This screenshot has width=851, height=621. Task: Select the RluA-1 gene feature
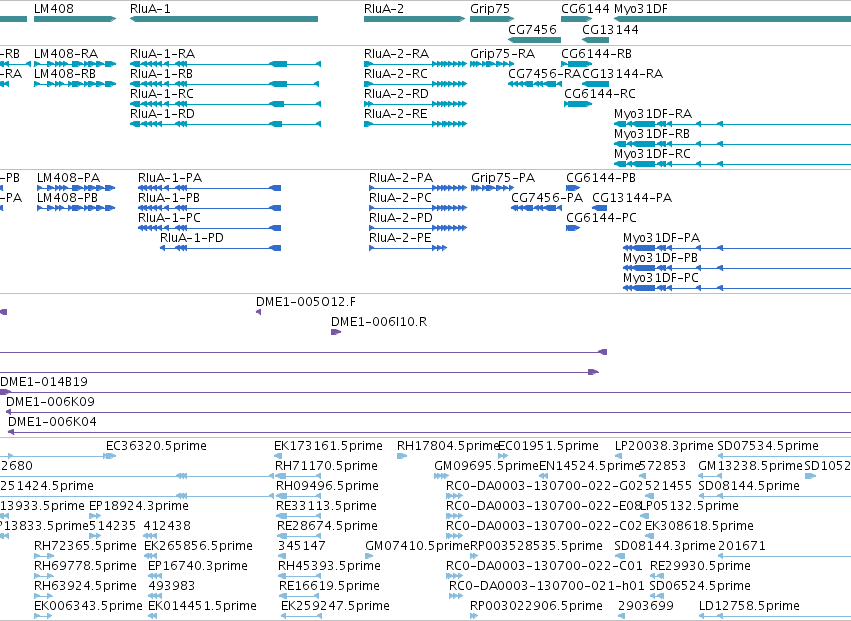click(224, 19)
